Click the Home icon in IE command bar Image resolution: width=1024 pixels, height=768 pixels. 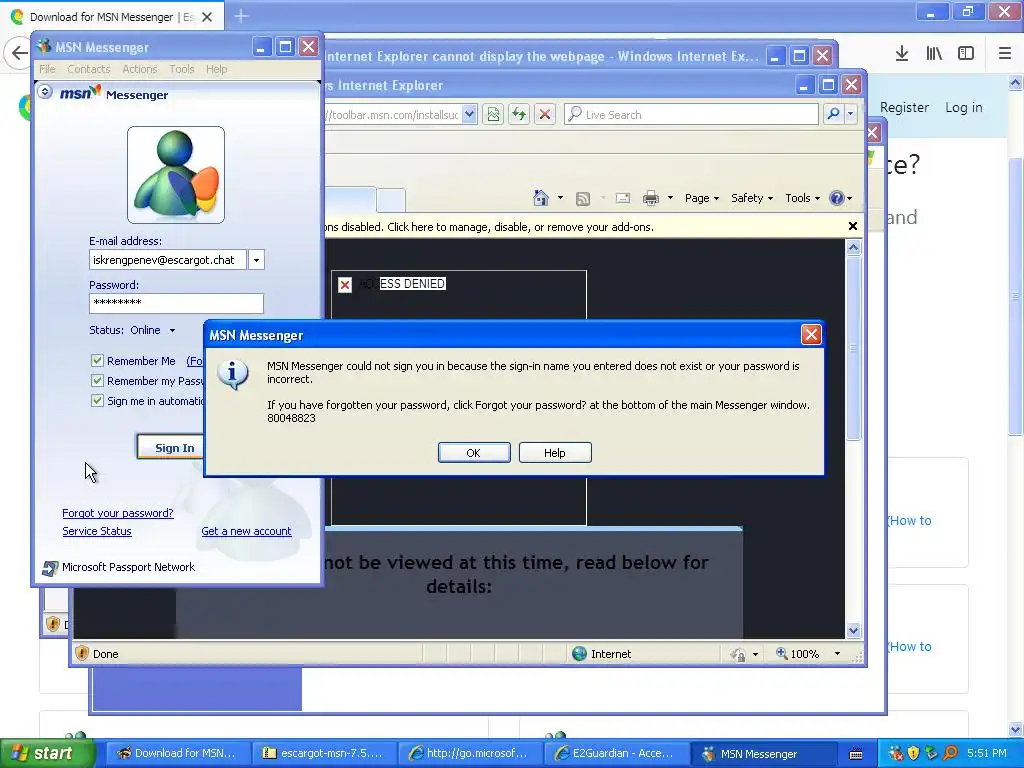point(541,198)
